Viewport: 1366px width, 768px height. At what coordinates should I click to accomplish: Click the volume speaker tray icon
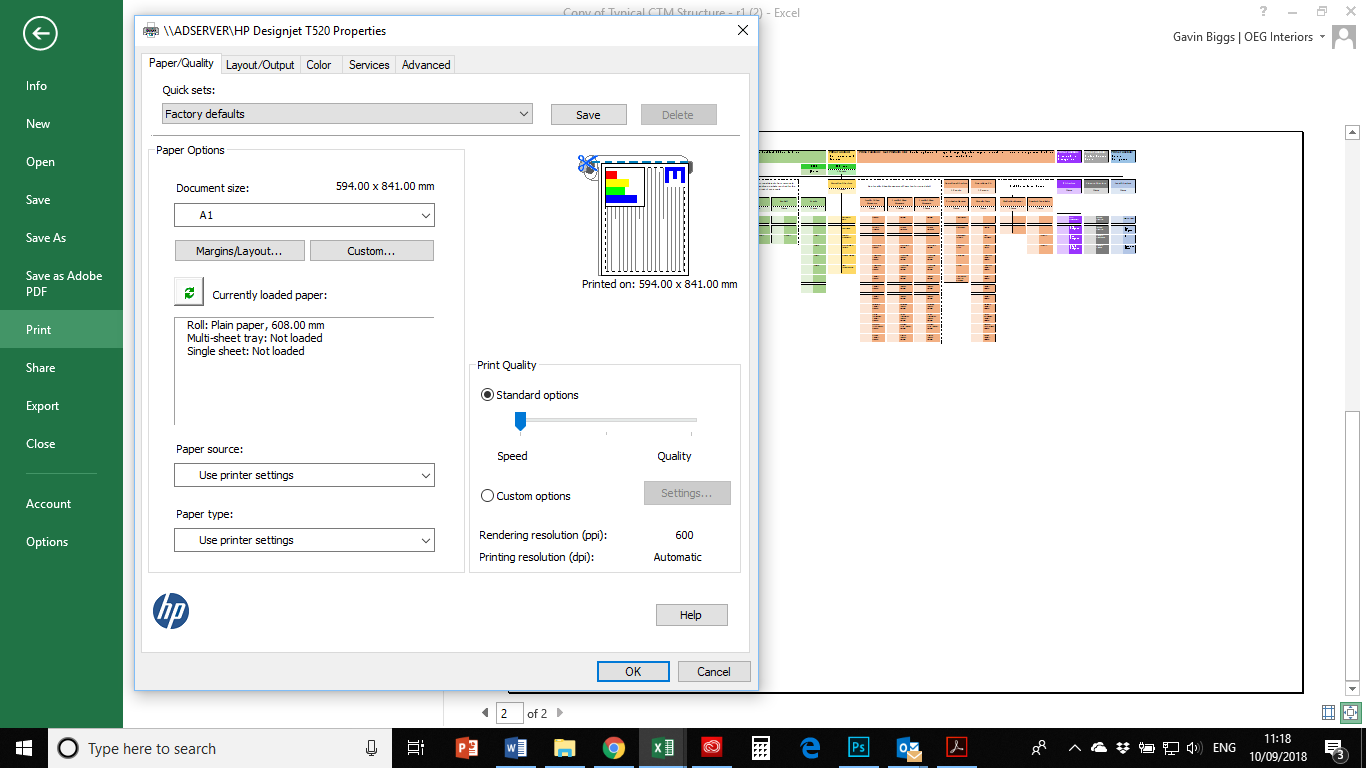click(x=1192, y=748)
